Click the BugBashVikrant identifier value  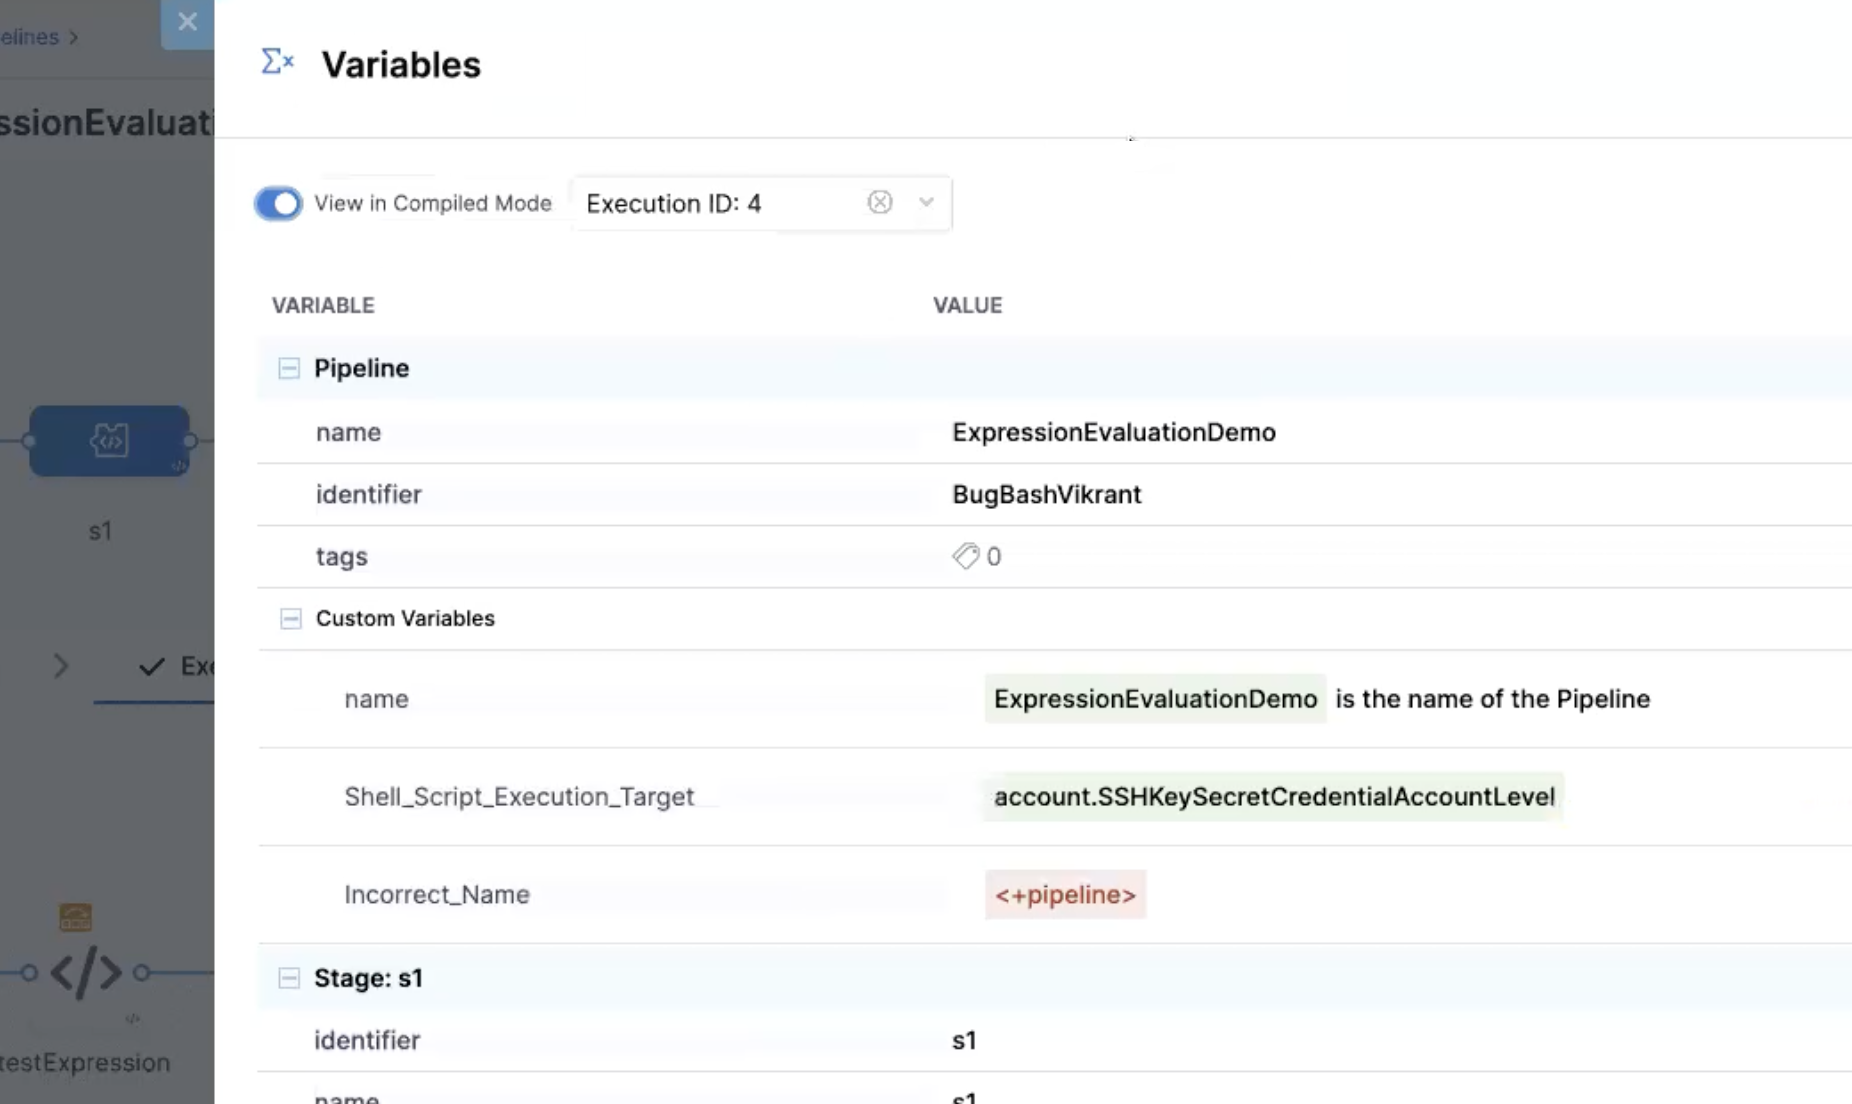click(1046, 495)
